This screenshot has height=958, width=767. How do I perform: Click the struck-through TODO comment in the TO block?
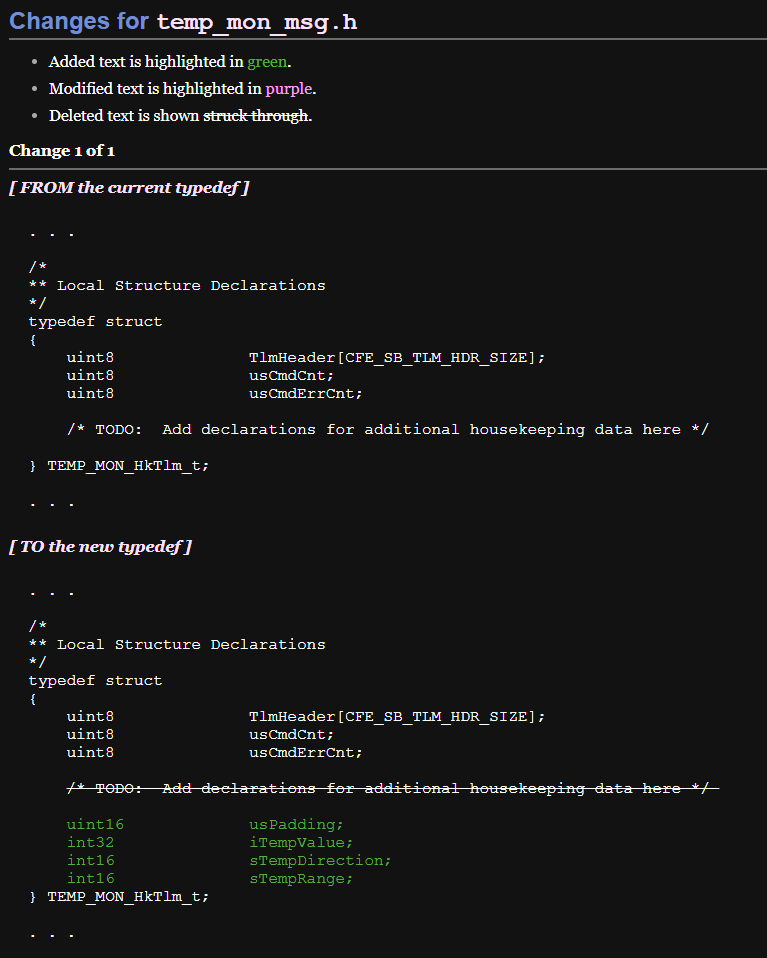point(388,788)
